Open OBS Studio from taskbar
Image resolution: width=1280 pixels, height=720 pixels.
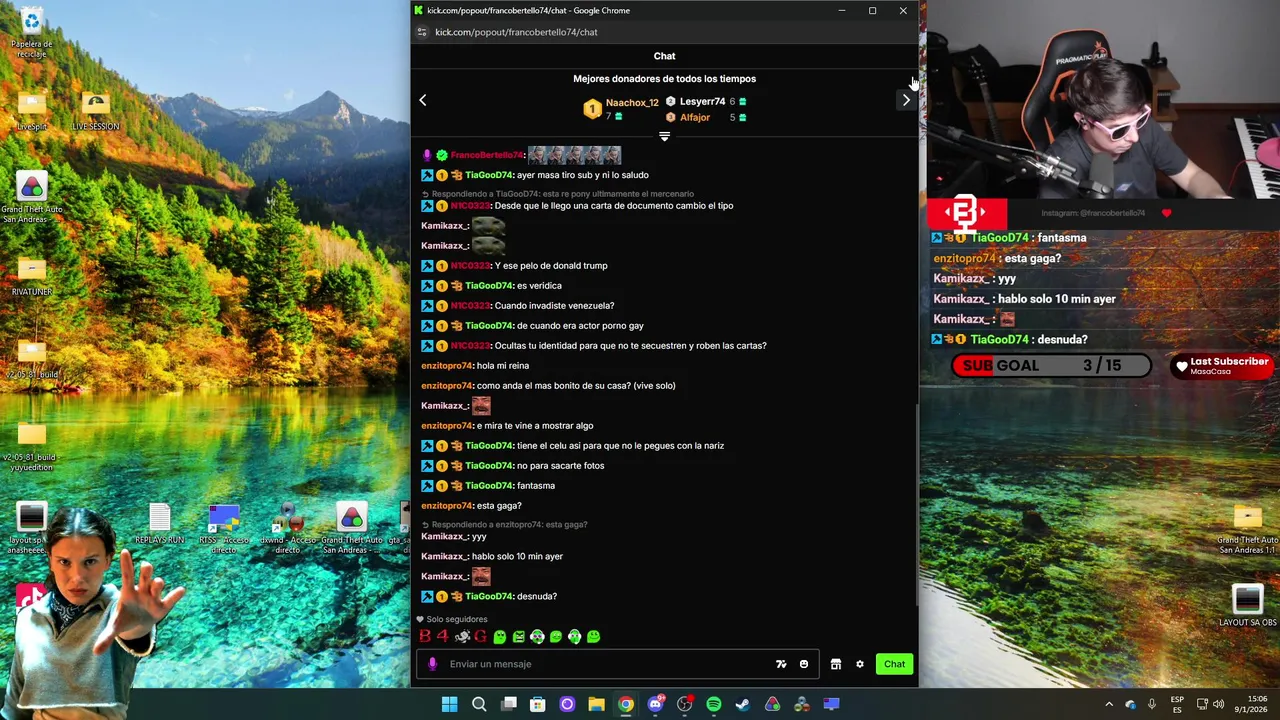pyautogui.click(x=684, y=704)
